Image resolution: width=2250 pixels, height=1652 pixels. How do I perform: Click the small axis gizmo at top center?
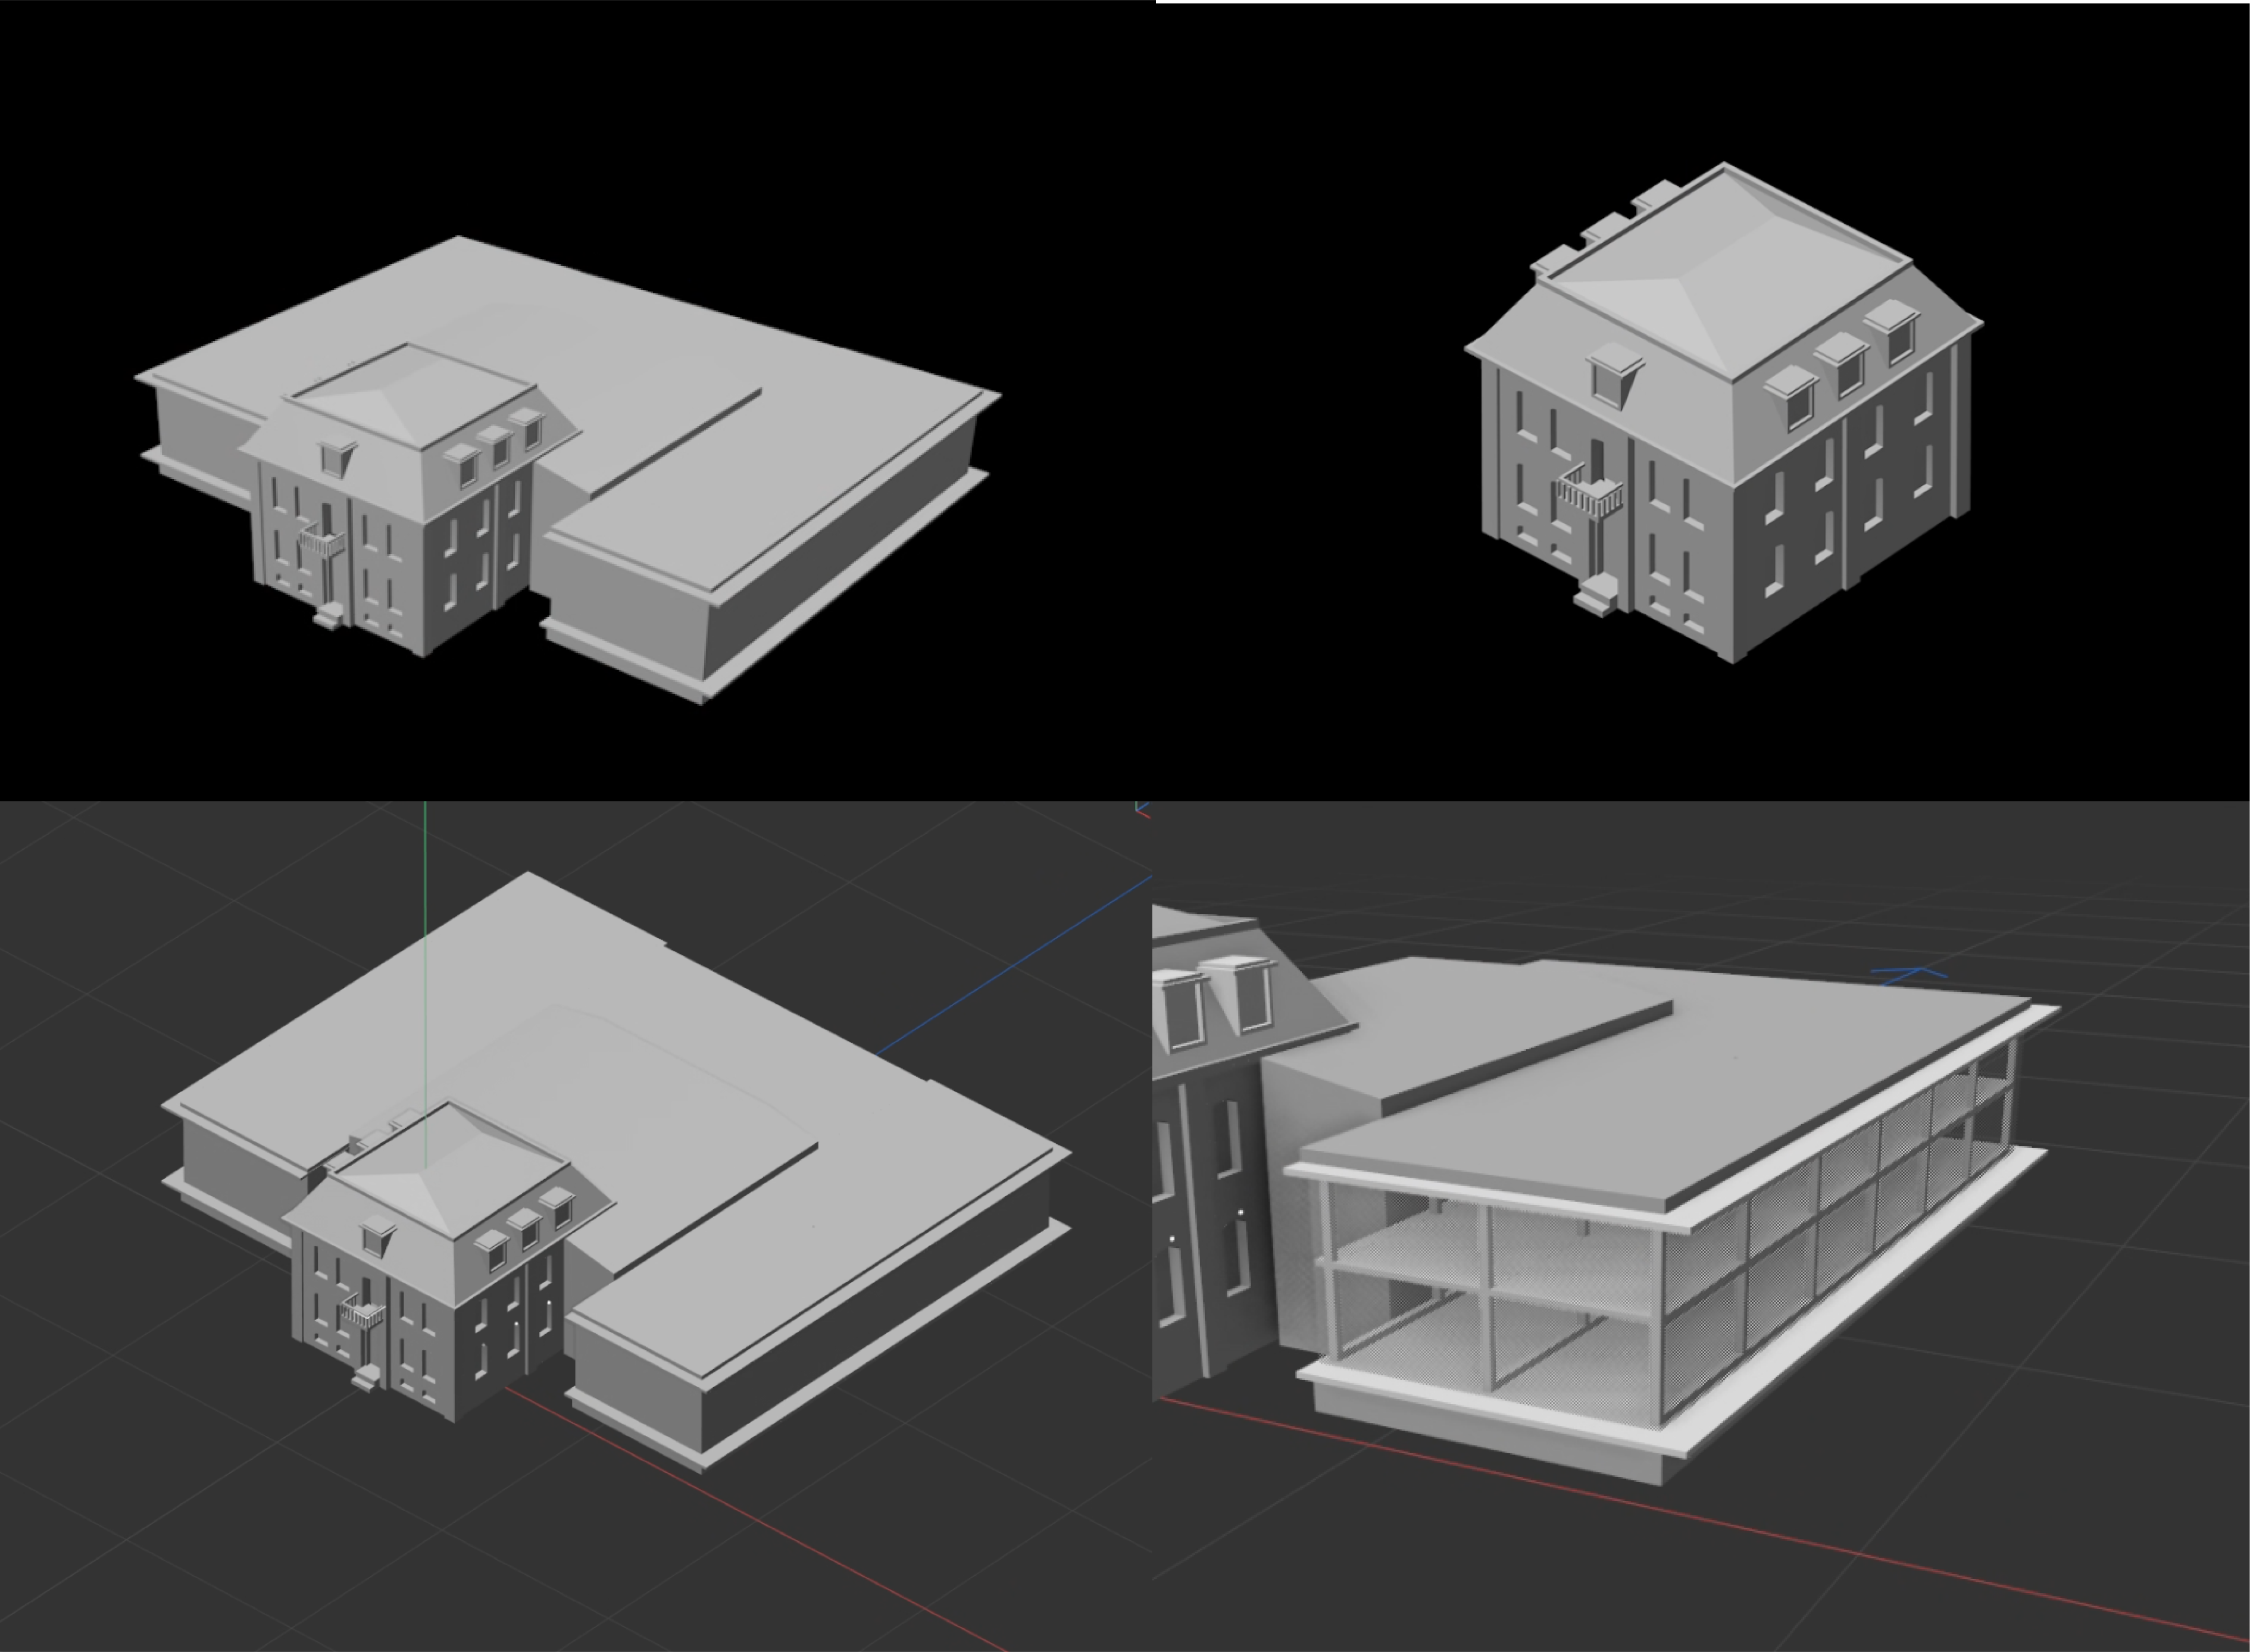(x=1142, y=809)
